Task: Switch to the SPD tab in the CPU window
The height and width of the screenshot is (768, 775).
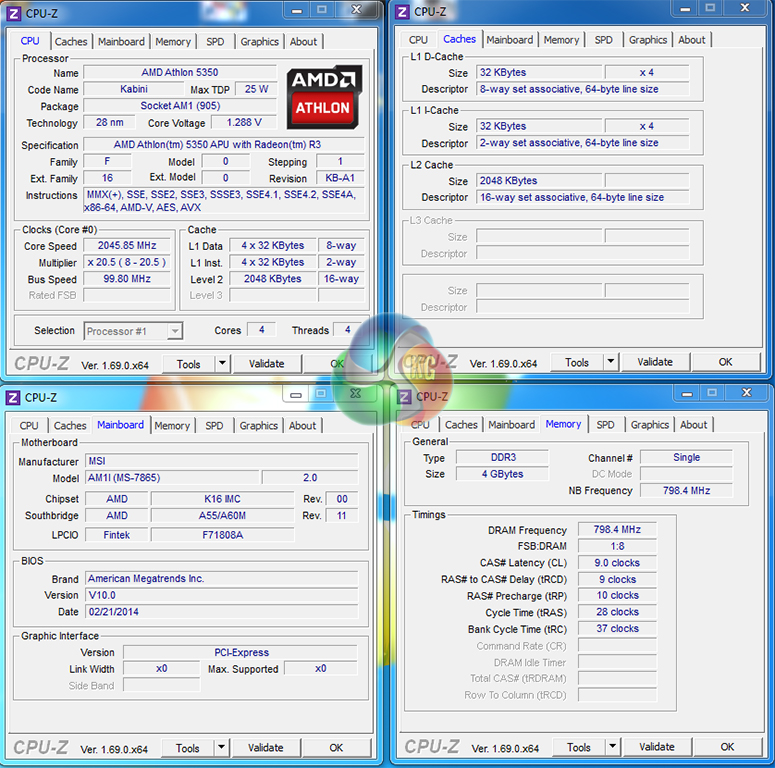Action: [x=215, y=42]
